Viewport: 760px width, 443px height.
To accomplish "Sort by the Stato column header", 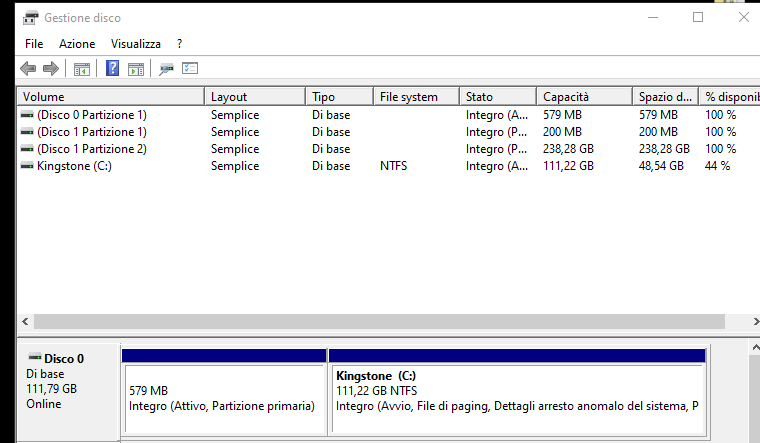I will pyautogui.click(x=498, y=96).
